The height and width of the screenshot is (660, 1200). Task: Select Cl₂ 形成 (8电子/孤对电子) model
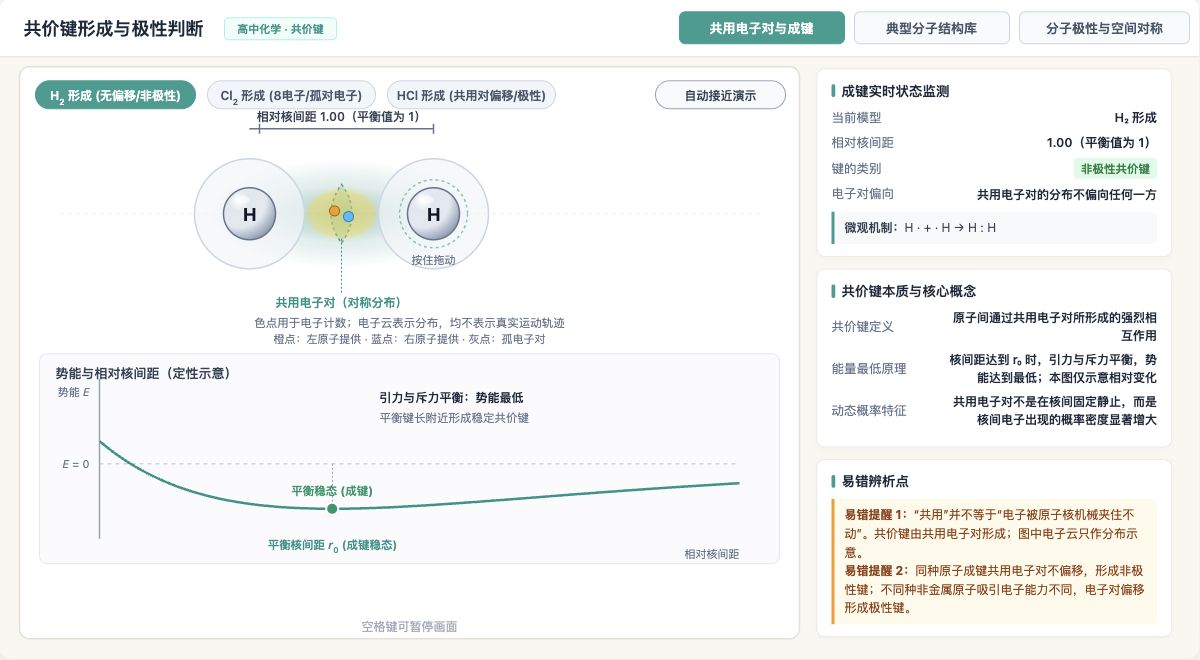click(x=291, y=95)
